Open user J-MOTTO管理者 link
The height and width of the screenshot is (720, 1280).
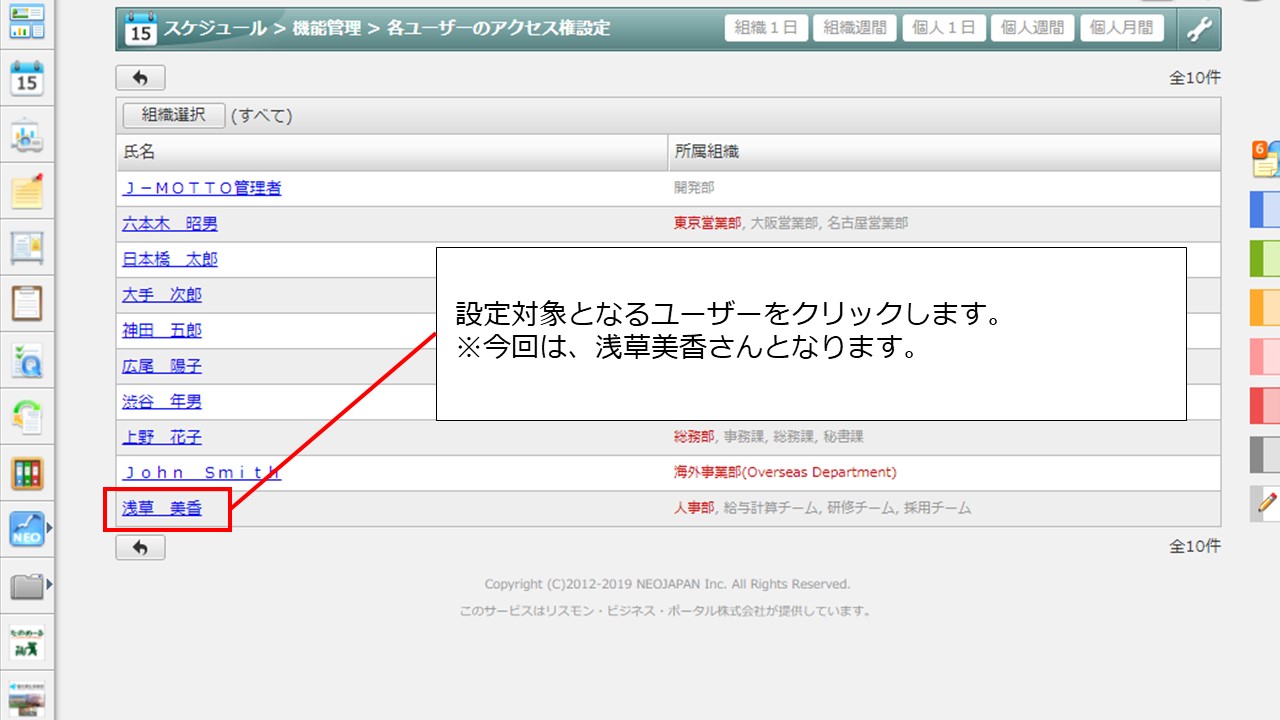(x=202, y=188)
